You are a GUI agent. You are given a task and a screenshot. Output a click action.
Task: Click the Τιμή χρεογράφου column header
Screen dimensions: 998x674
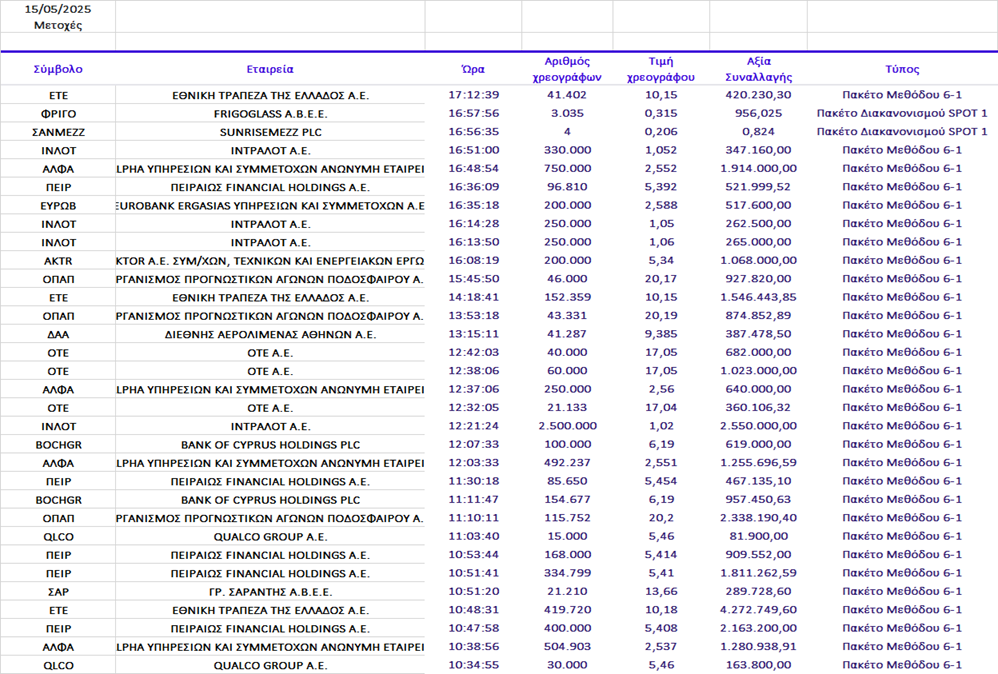pos(661,69)
